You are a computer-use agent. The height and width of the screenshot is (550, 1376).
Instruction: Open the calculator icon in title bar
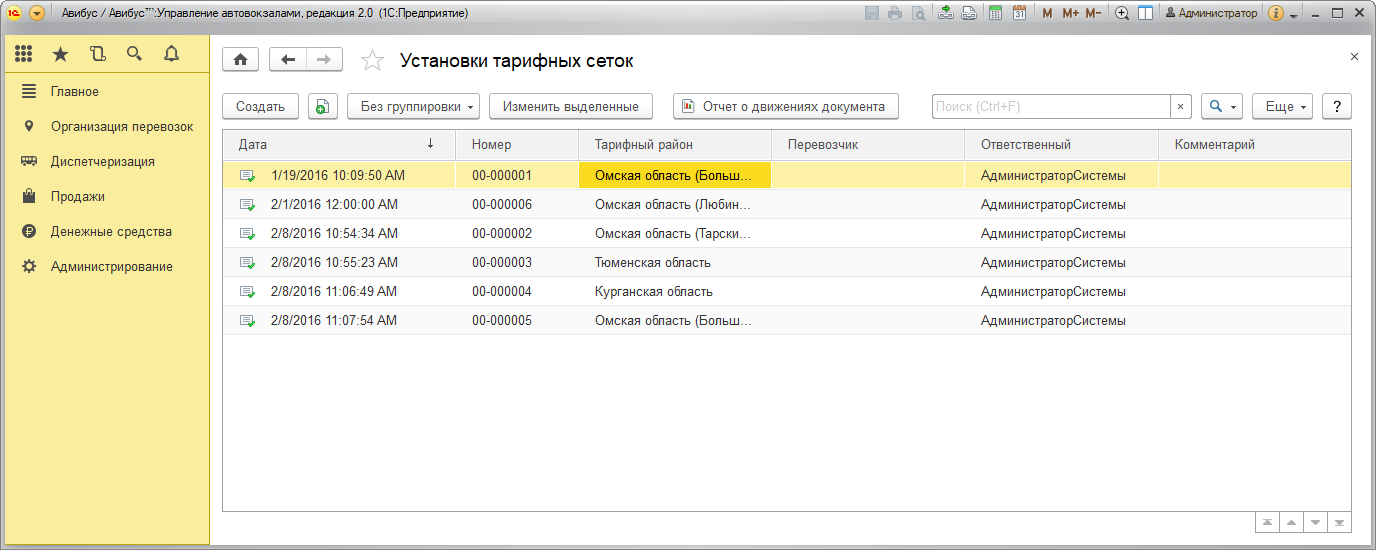(995, 13)
